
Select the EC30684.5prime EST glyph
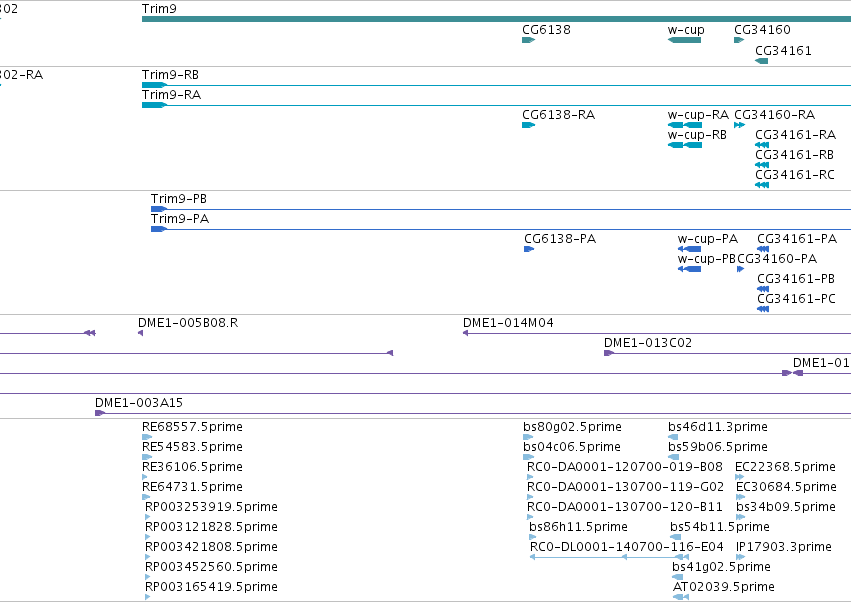(741, 497)
